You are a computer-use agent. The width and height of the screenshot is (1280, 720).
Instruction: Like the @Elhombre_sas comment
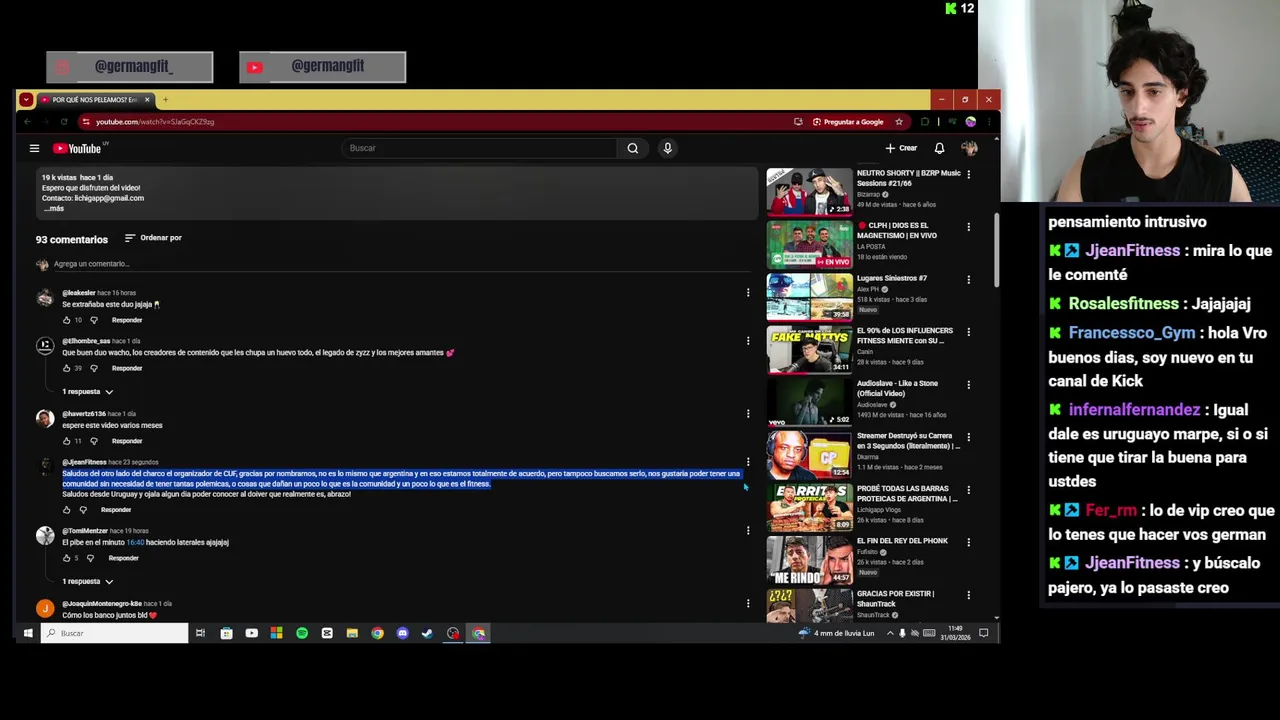[x=67, y=368]
